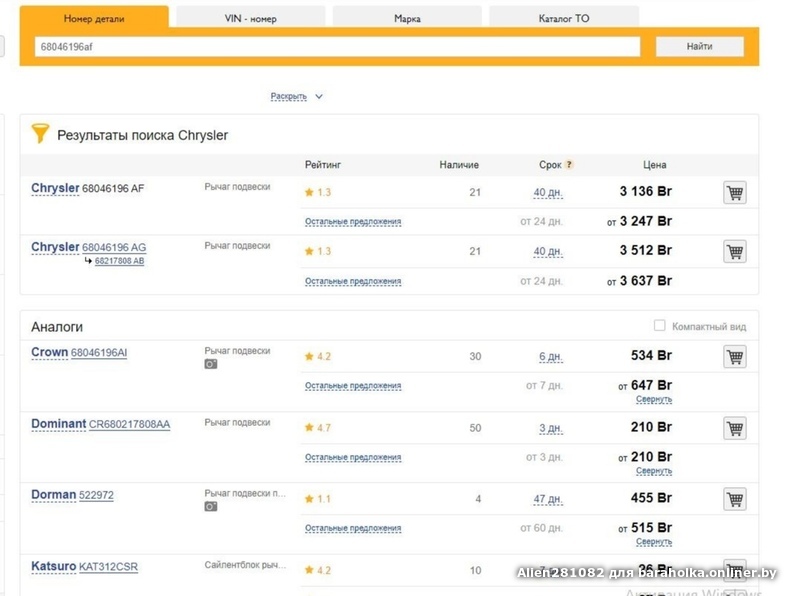Click 40 дн. delivery term for 68046196 AF
800x596 pixels.
548,193
